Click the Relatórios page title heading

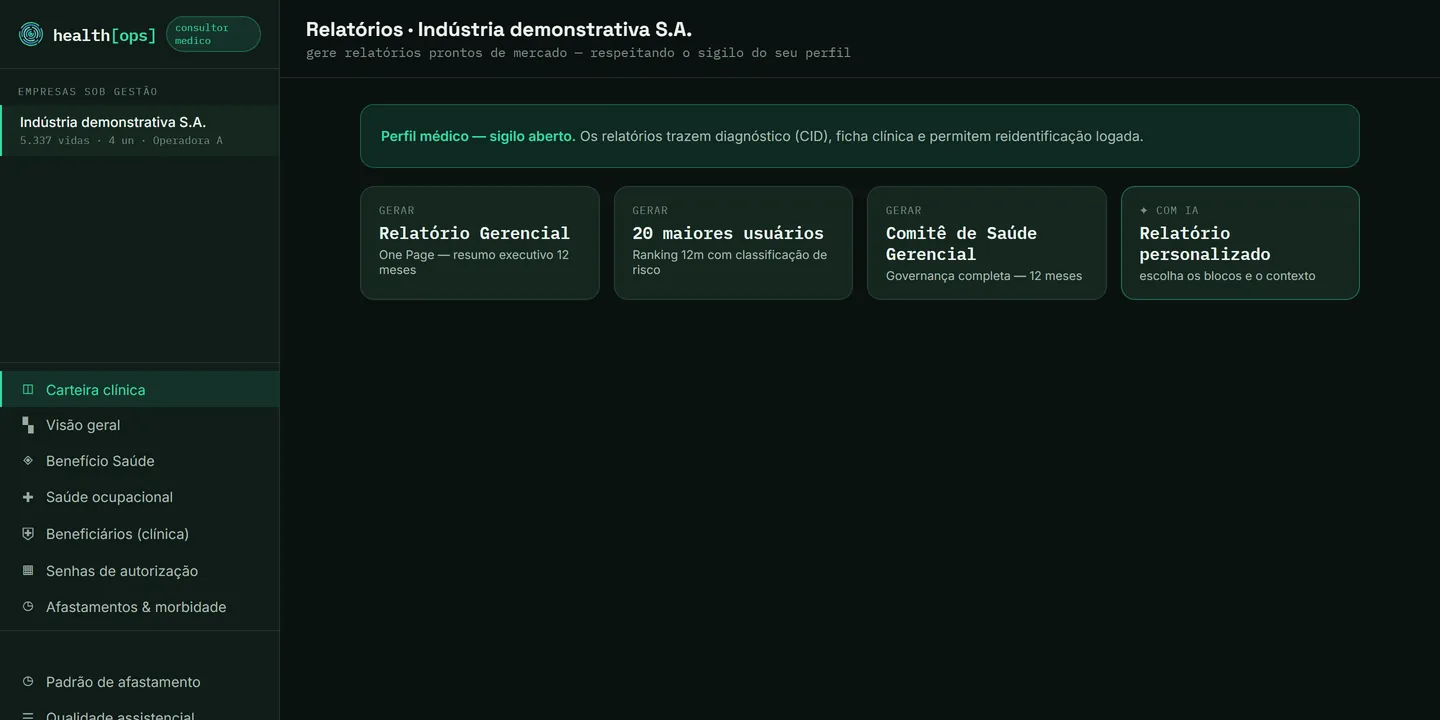click(499, 29)
